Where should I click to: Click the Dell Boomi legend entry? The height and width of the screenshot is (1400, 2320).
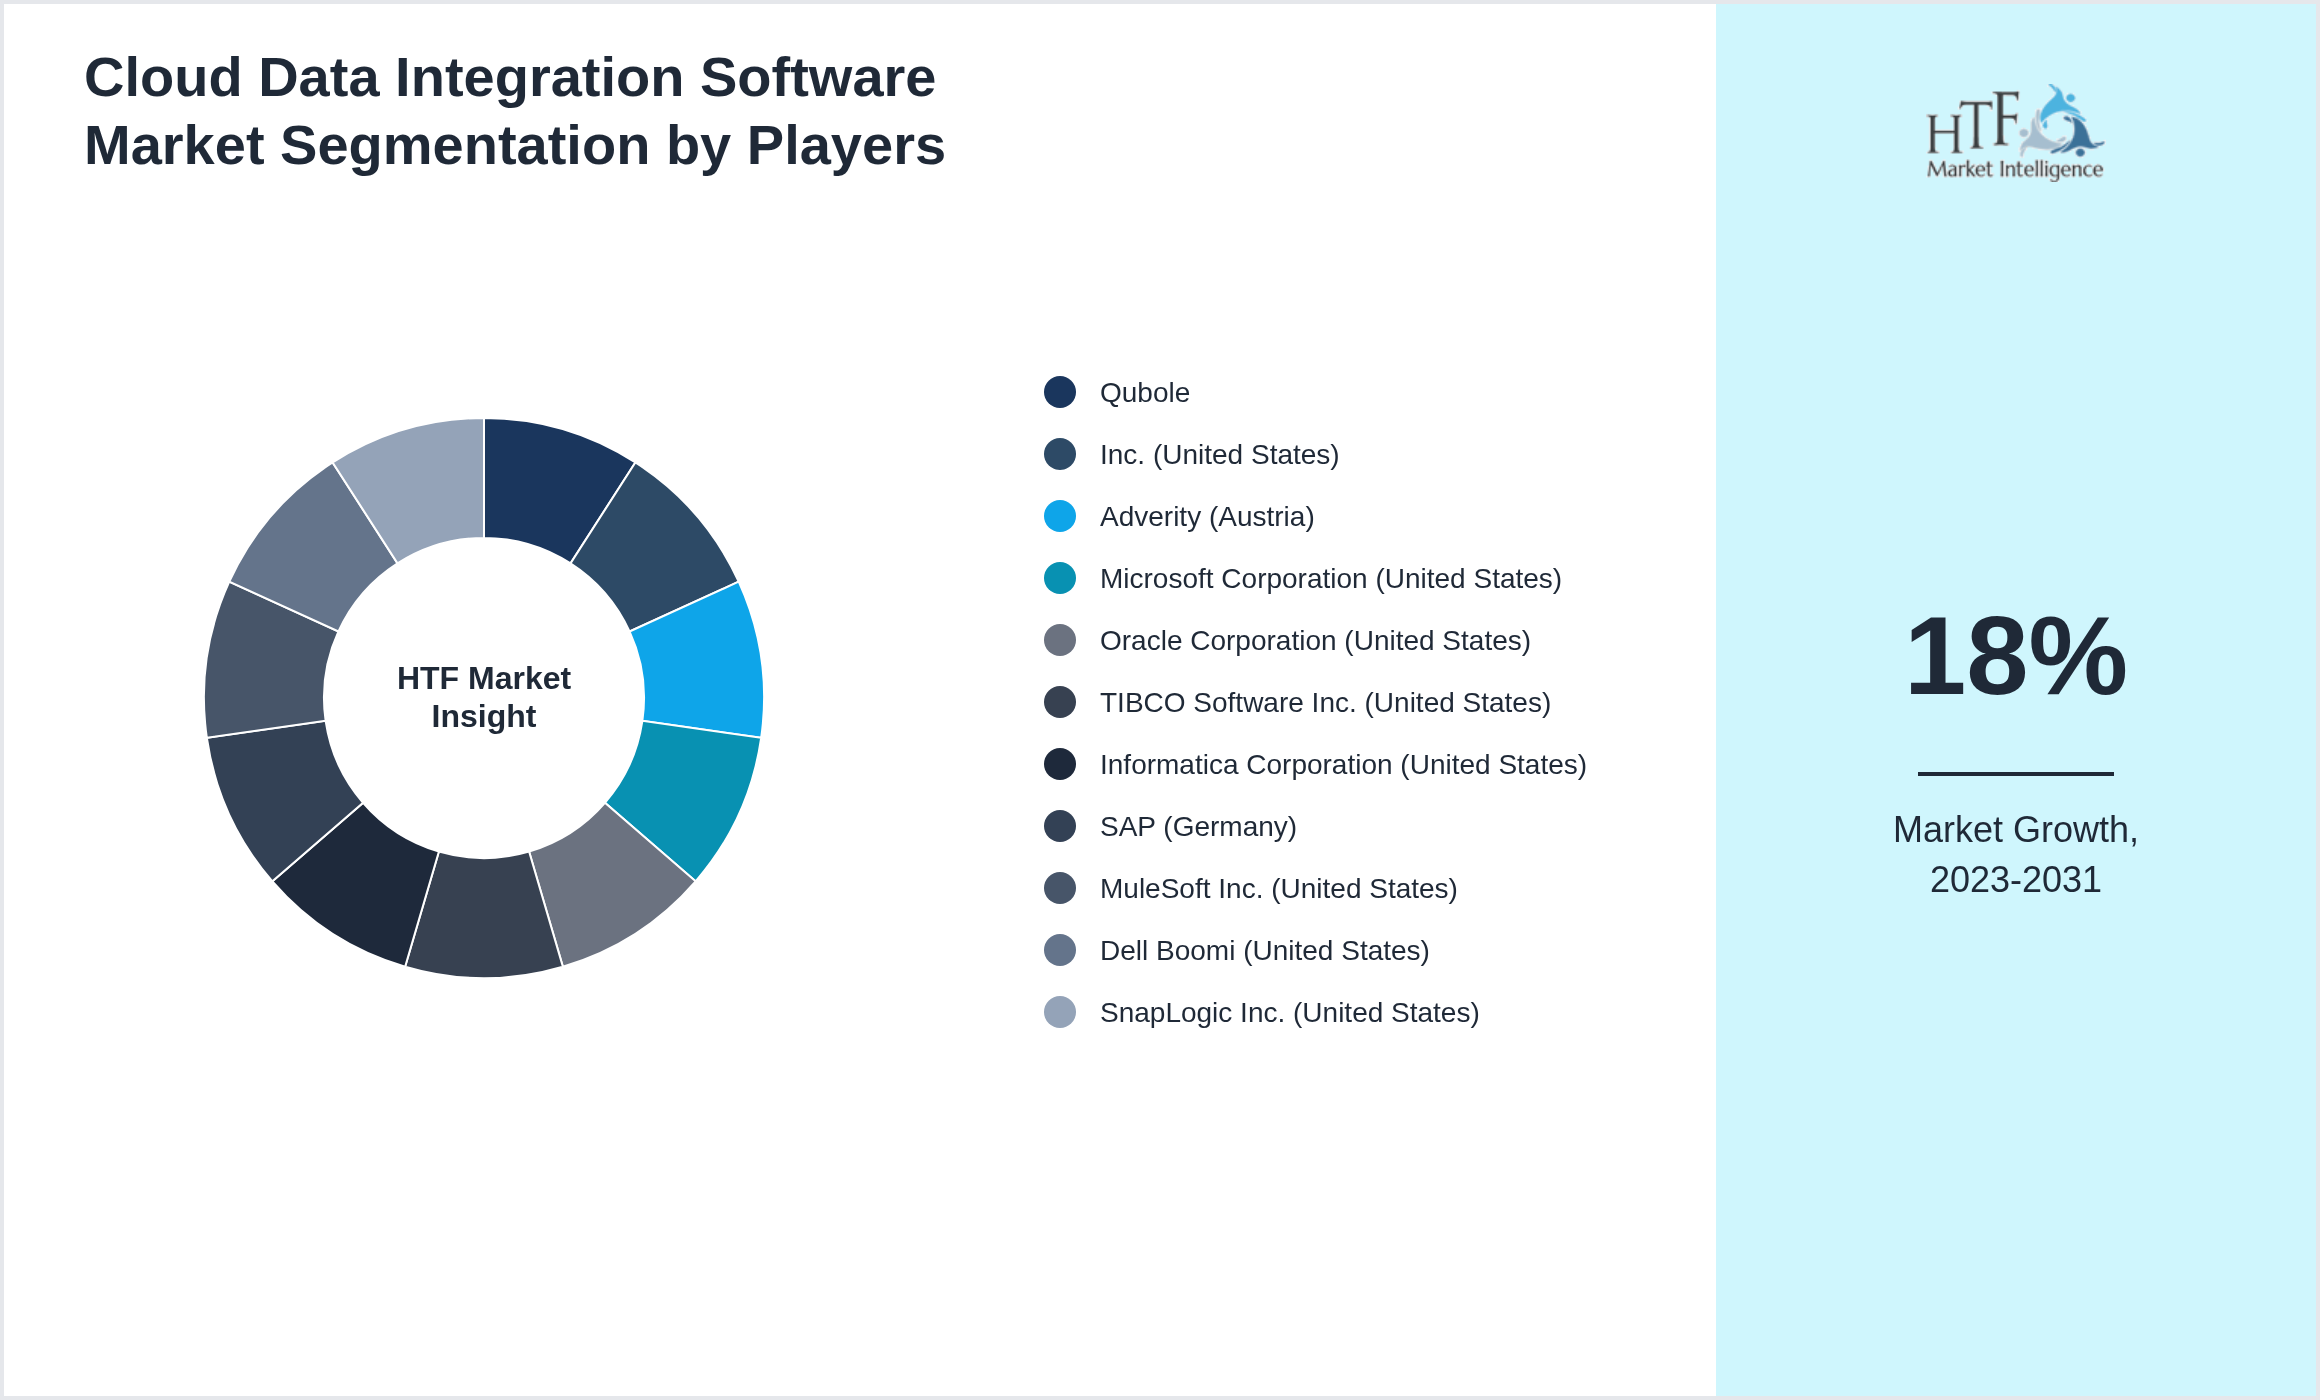(1263, 950)
